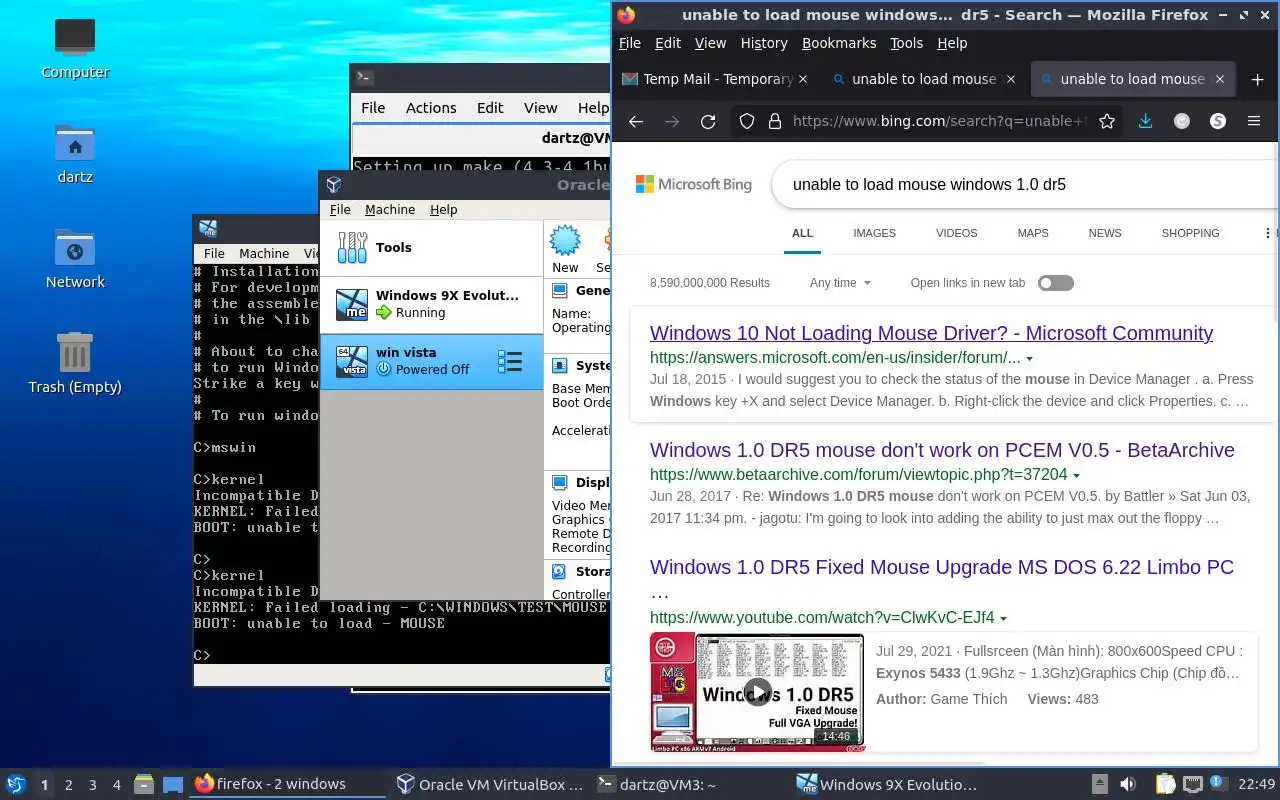The width and height of the screenshot is (1280, 800).
Task: Switch to workspace 2 in the pager
Action: (69, 785)
